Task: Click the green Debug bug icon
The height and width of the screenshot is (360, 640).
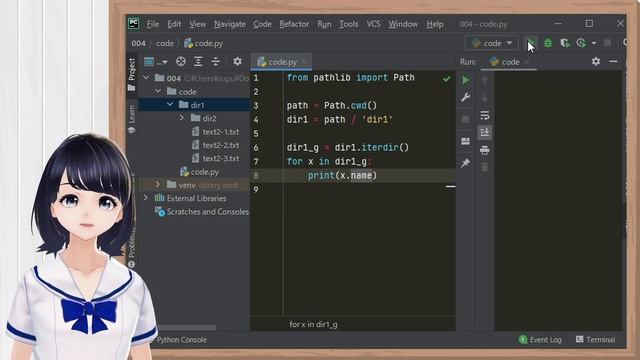Action: pyautogui.click(x=548, y=43)
